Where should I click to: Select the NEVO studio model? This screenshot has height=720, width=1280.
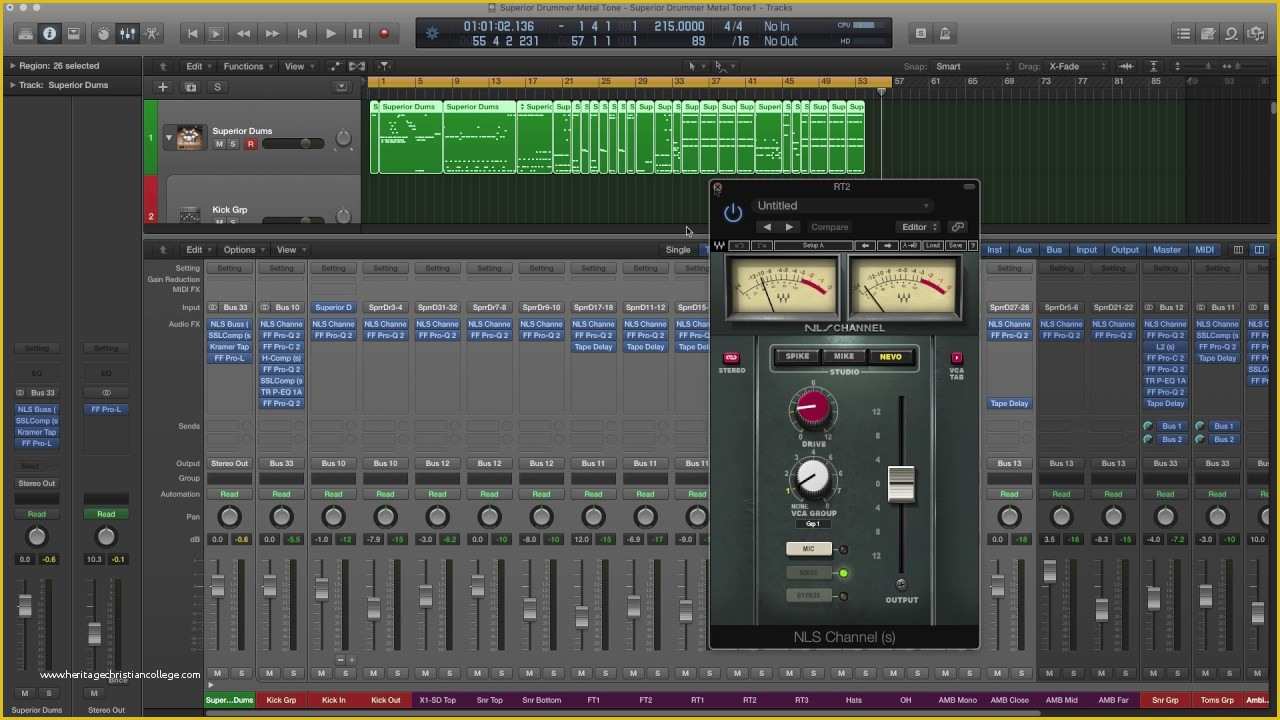pos(890,356)
